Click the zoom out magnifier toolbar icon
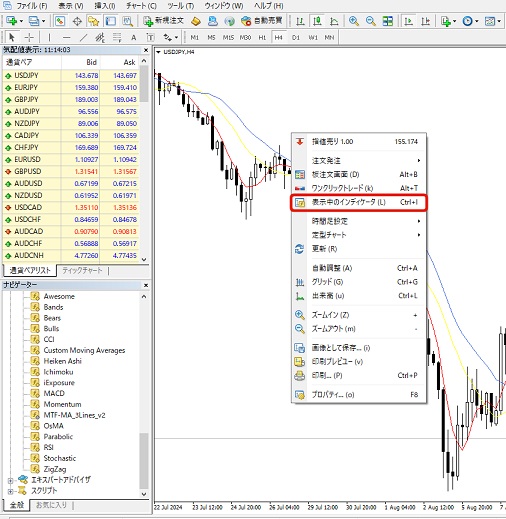The height and width of the screenshot is (519, 506). pos(370,21)
